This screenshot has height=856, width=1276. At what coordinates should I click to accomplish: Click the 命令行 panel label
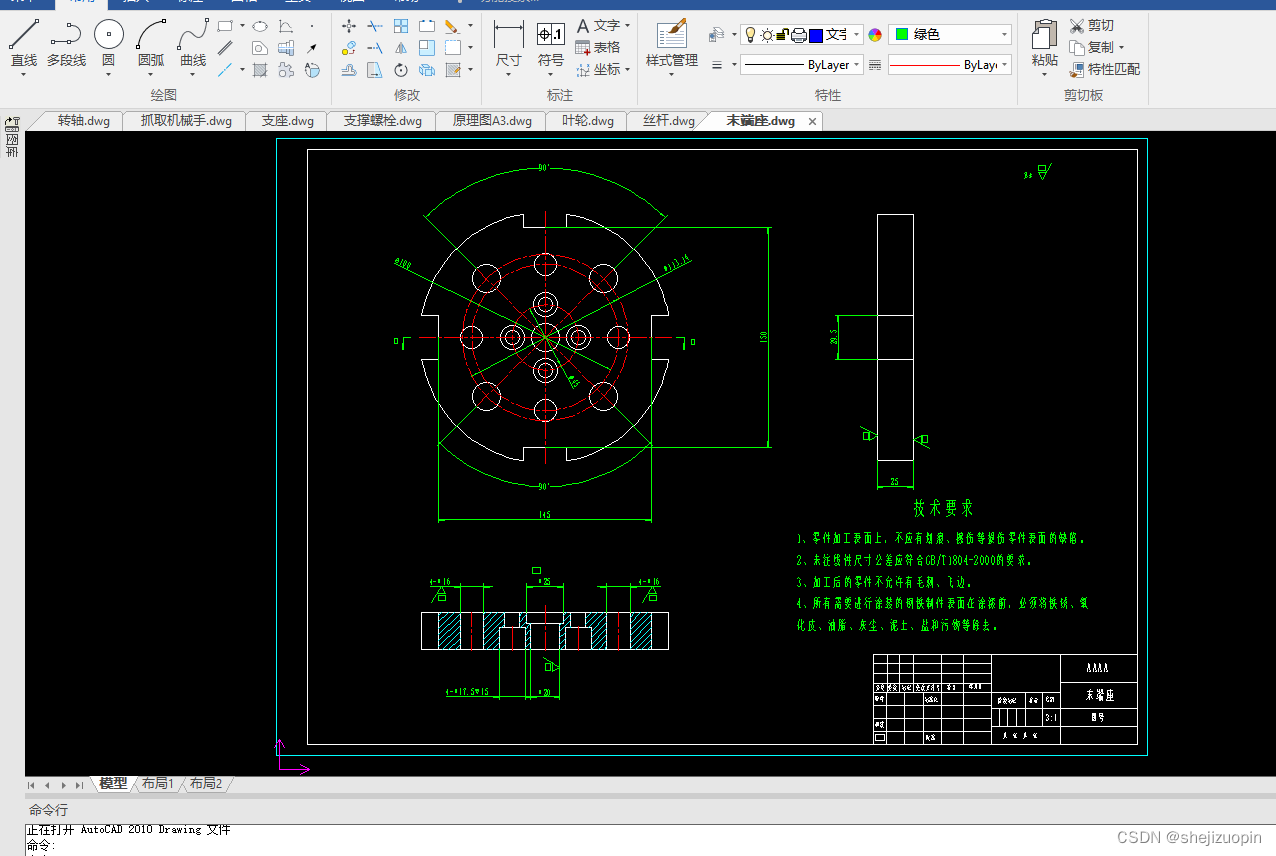pyautogui.click(x=48, y=809)
